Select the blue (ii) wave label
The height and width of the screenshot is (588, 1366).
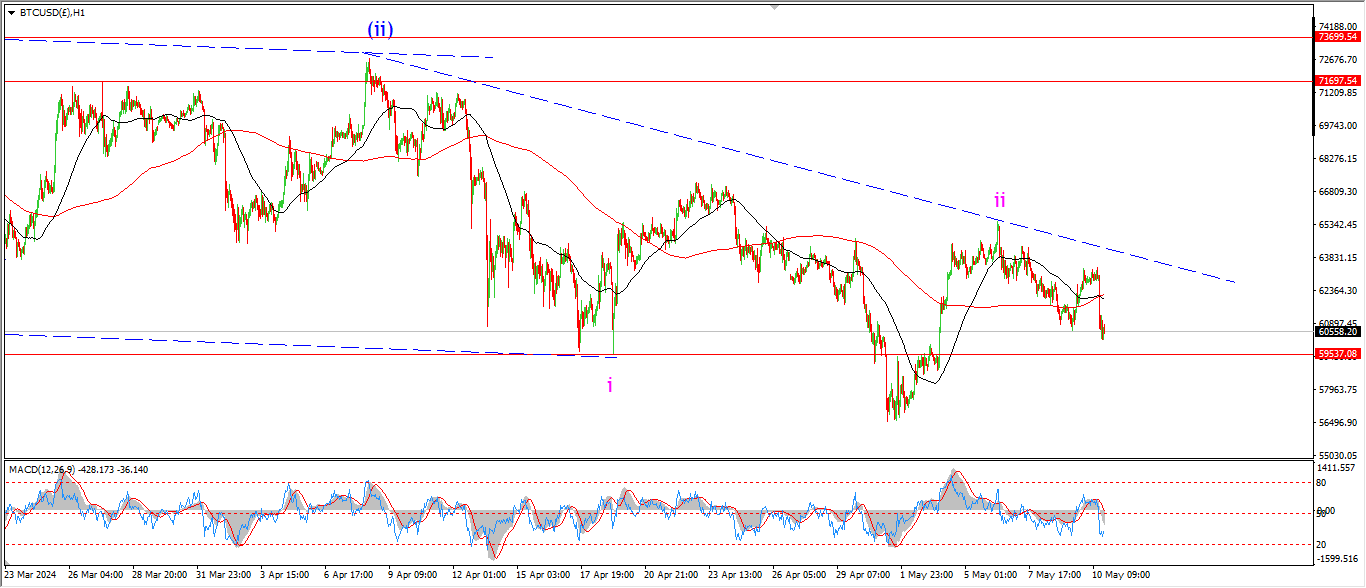(379, 30)
